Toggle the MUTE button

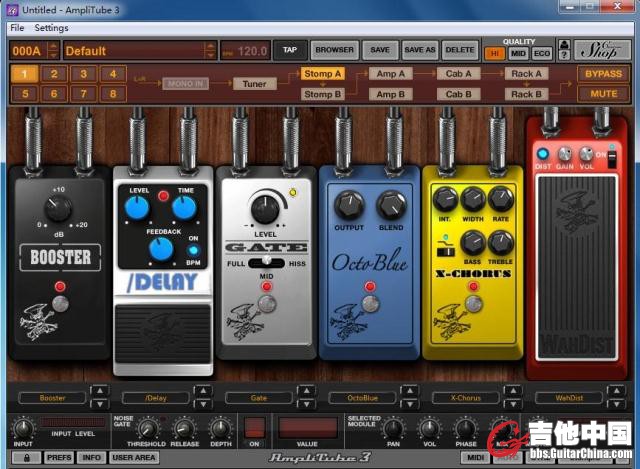pos(603,94)
